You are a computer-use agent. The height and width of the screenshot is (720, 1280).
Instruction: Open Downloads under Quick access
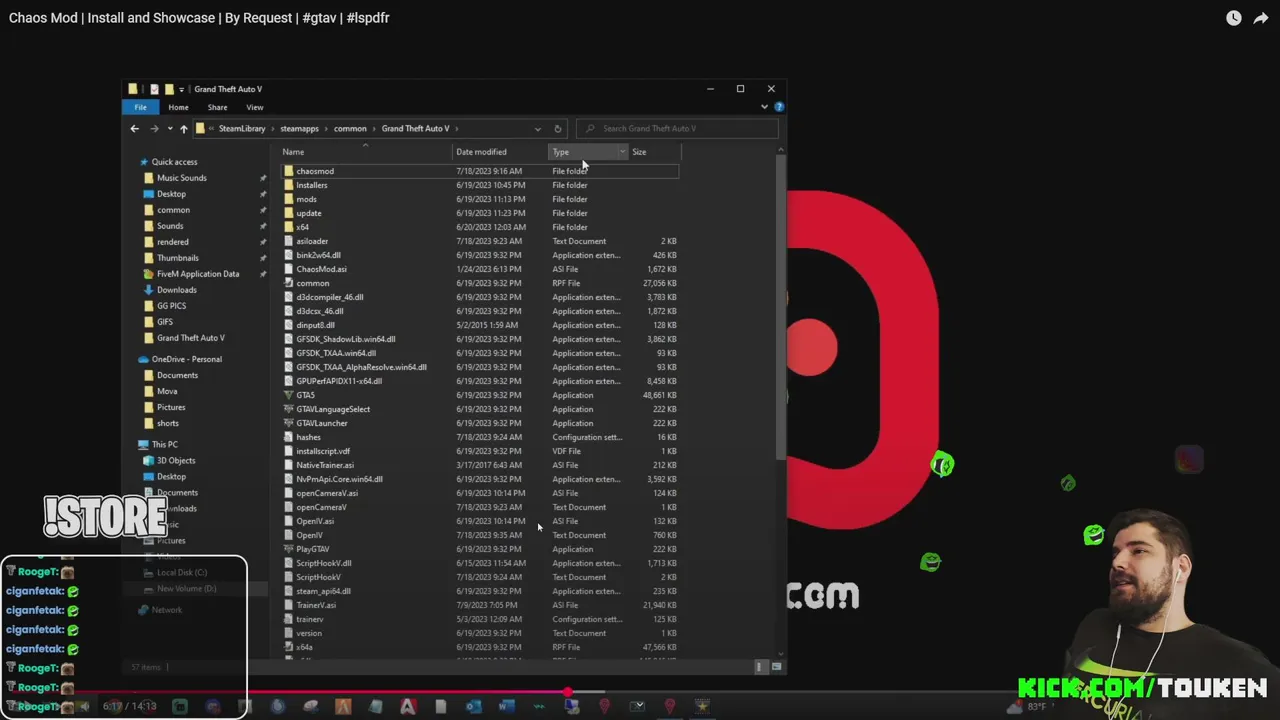point(176,290)
